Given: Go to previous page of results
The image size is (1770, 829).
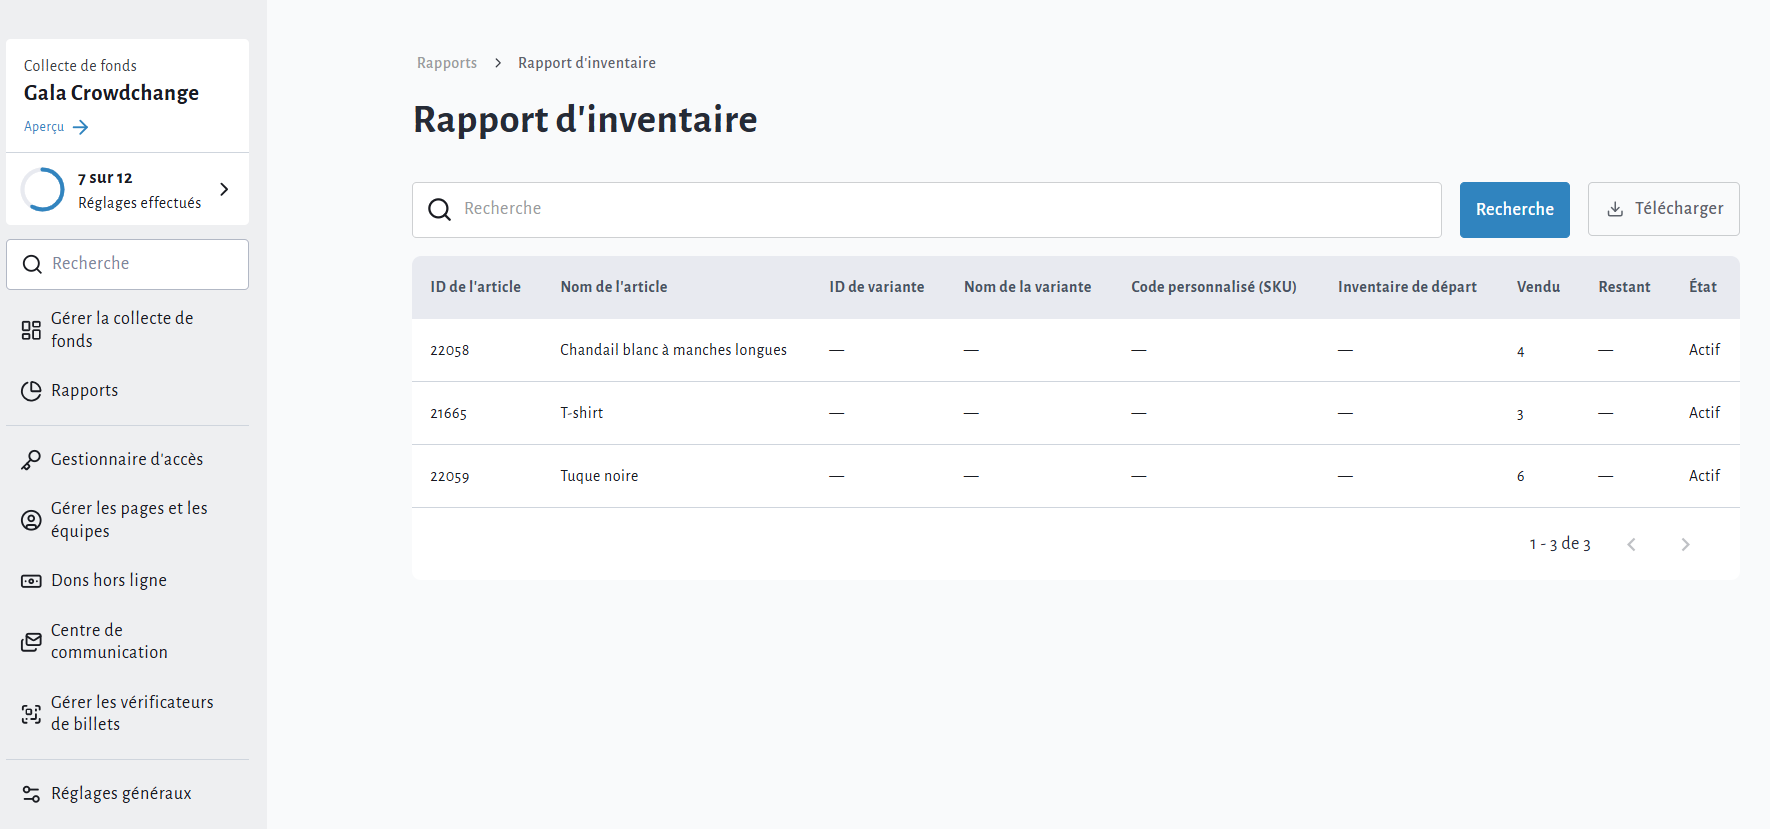Looking at the screenshot, I should 1631,545.
